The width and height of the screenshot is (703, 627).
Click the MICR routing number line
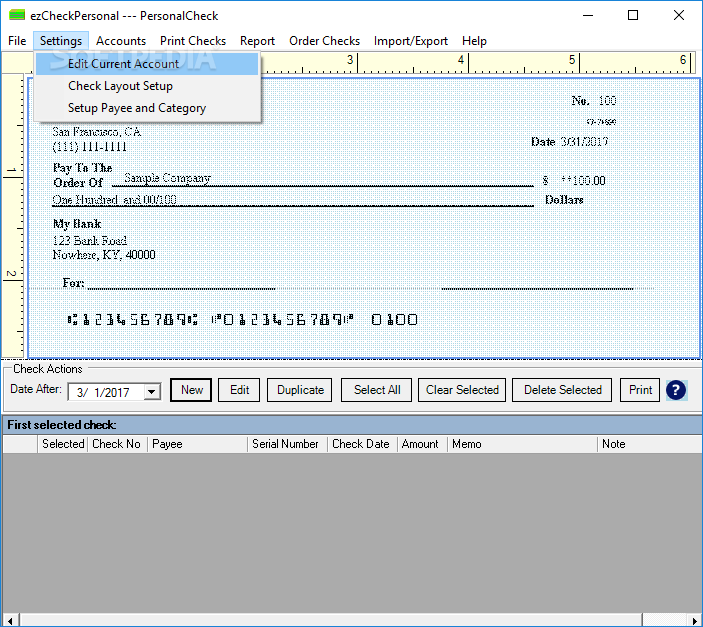(x=132, y=319)
